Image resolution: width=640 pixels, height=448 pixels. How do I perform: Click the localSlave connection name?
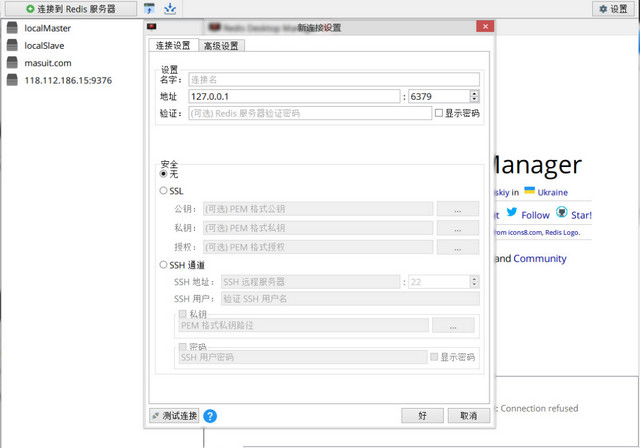[44, 46]
